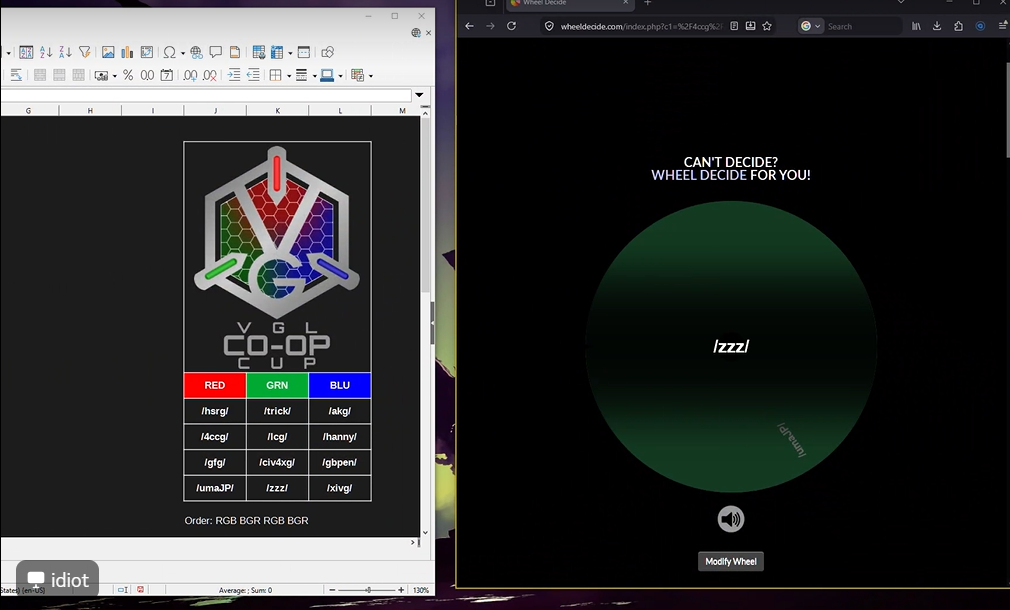The height and width of the screenshot is (610, 1010).
Task: Click the GRN header cell
Action: 277,385
